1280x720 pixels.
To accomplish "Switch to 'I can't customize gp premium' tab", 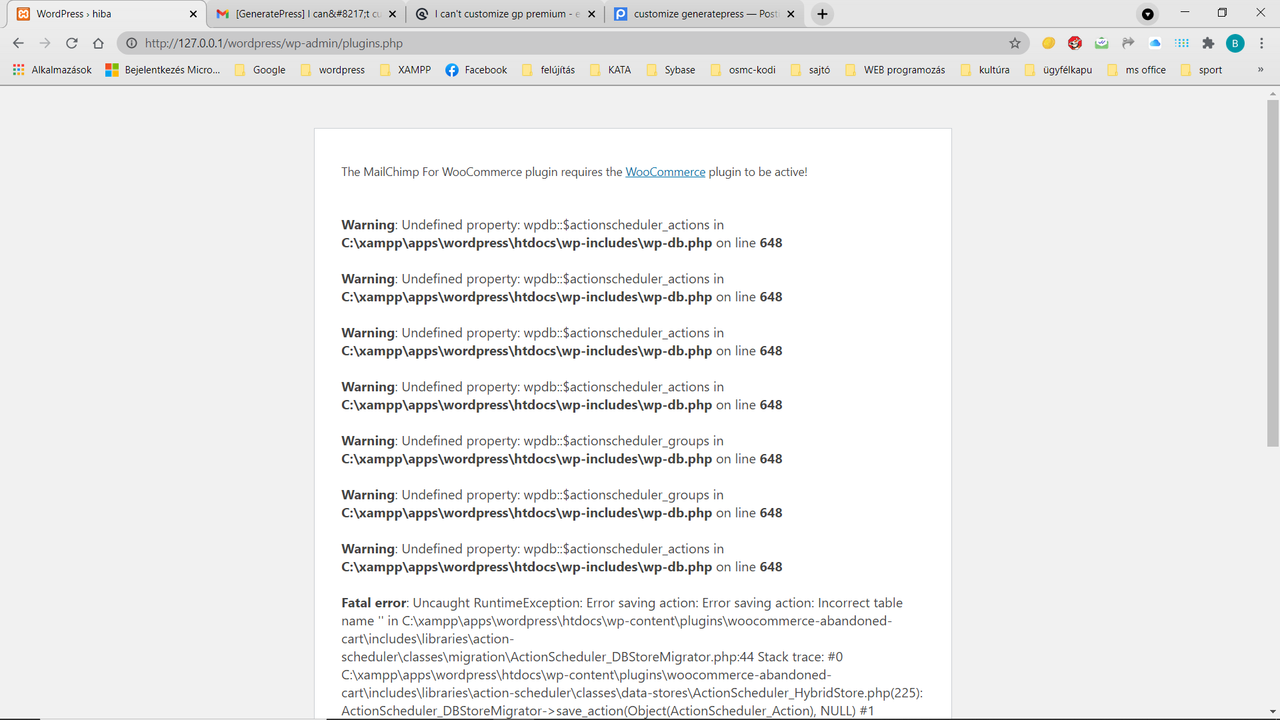I will click(x=506, y=14).
